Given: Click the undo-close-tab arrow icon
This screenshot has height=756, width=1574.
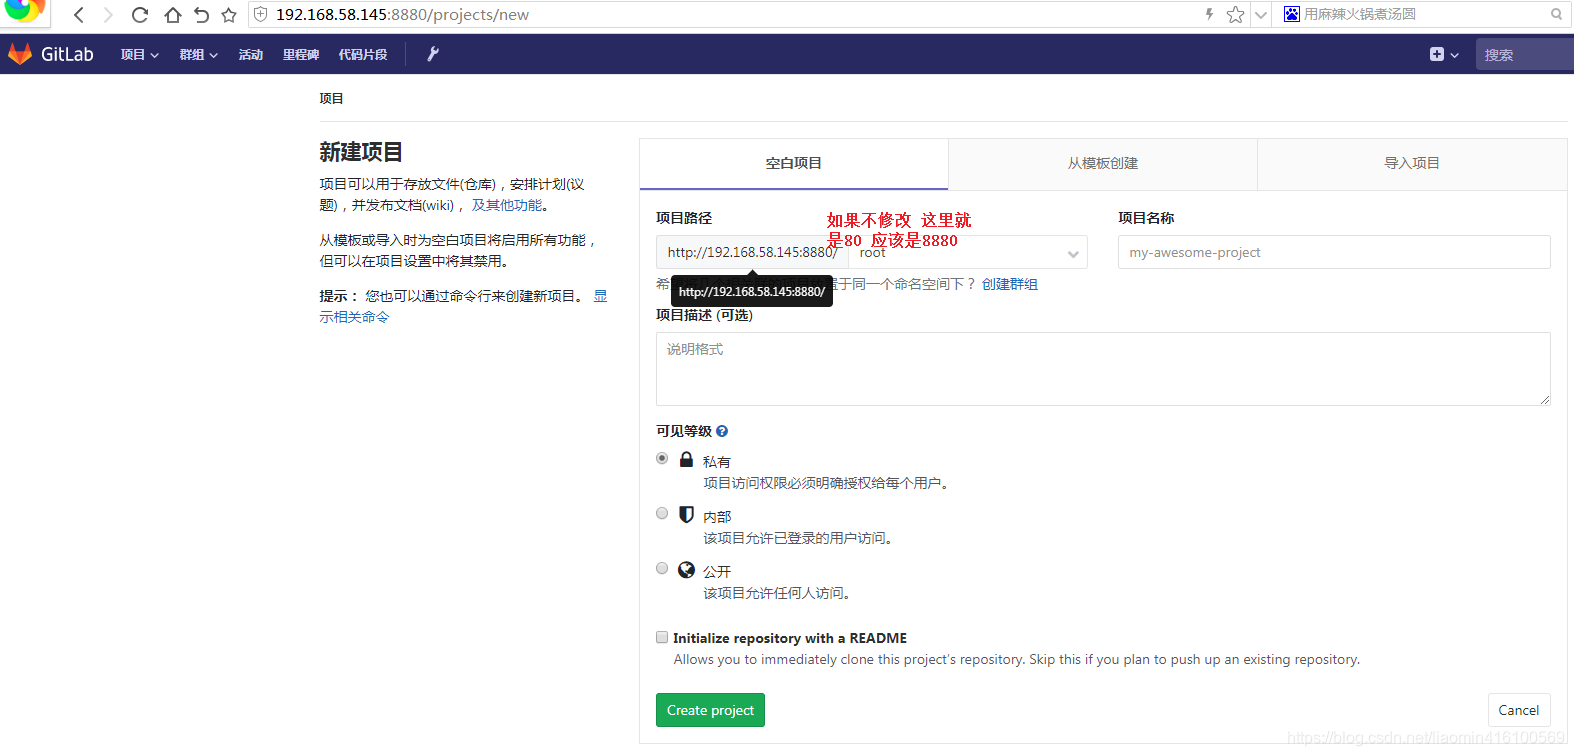Looking at the screenshot, I should coord(201,15).
